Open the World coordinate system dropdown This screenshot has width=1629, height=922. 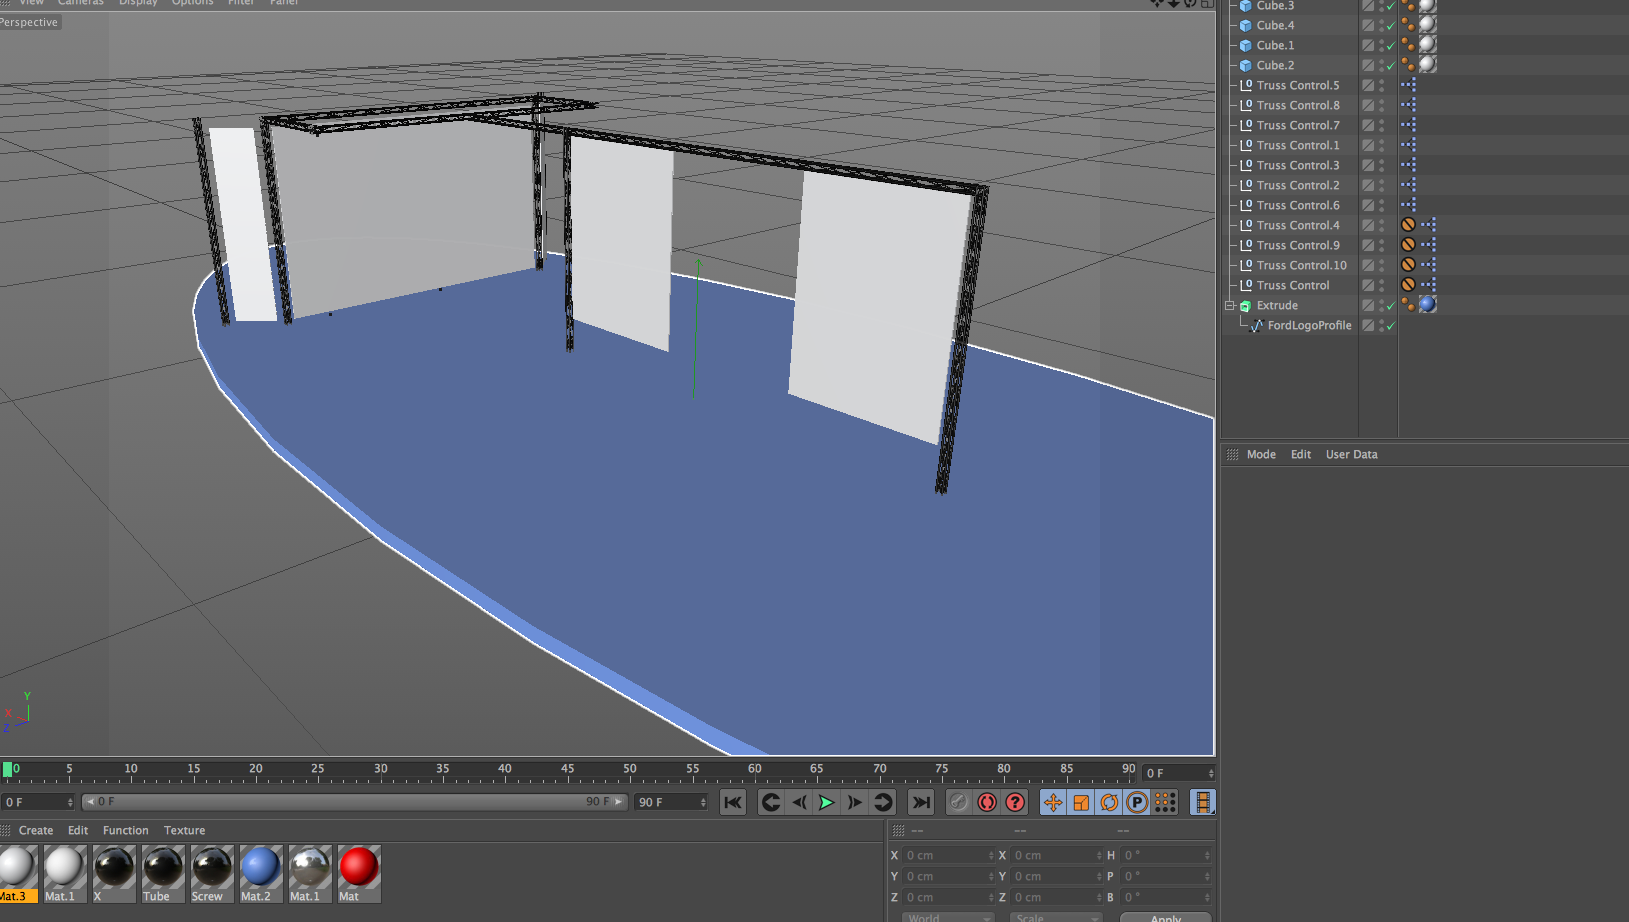pos(947,917)
